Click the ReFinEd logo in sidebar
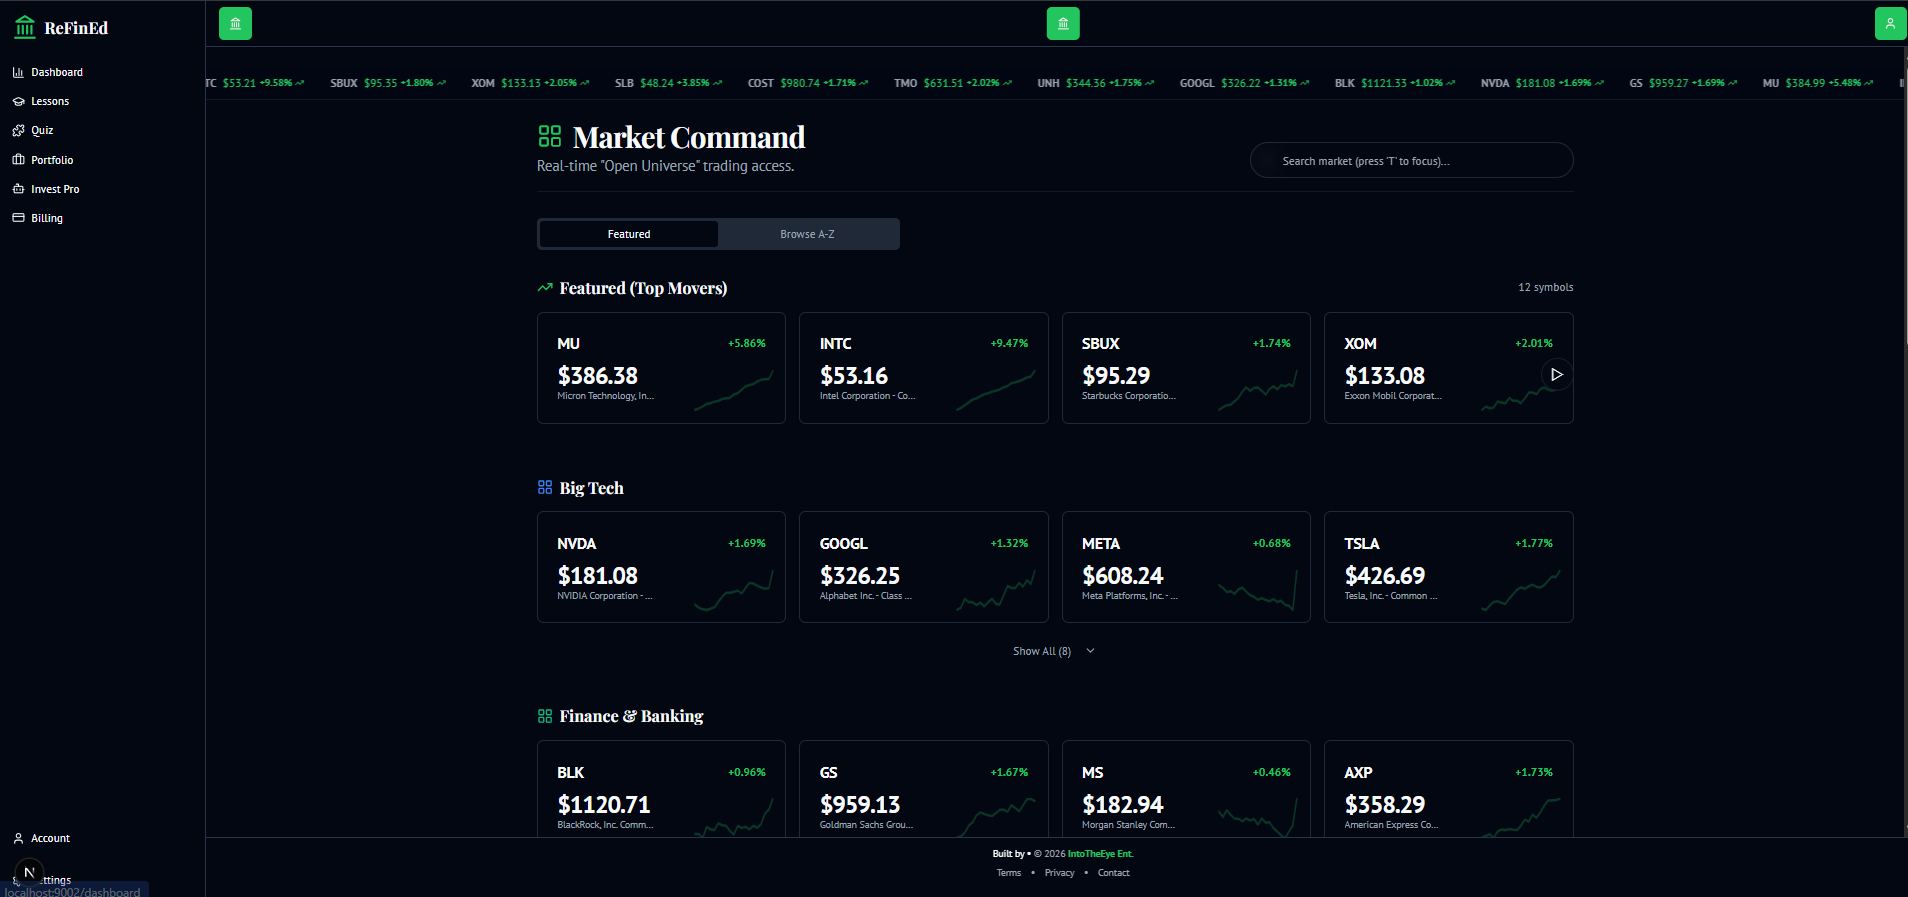The height and width of the screenshot is (897, 1908). 61,28
